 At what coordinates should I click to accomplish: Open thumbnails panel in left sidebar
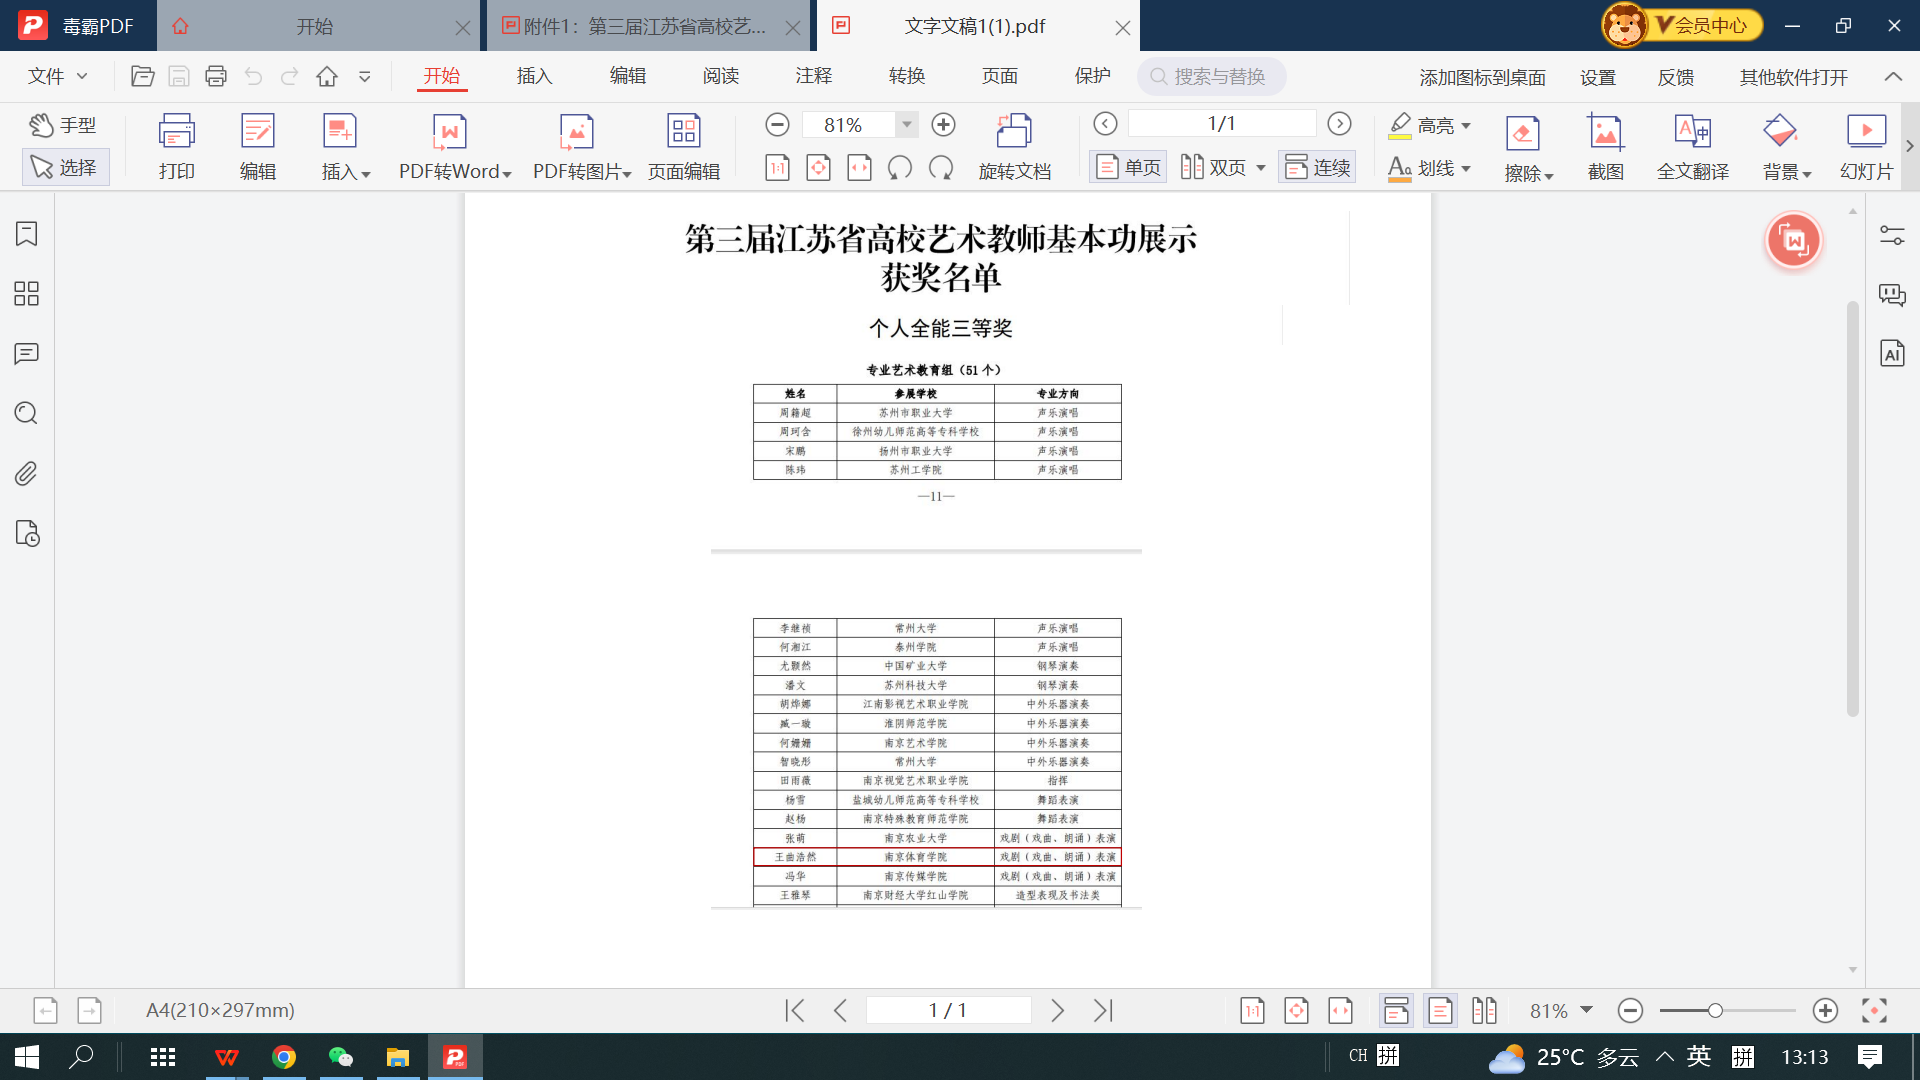(27, 293)
